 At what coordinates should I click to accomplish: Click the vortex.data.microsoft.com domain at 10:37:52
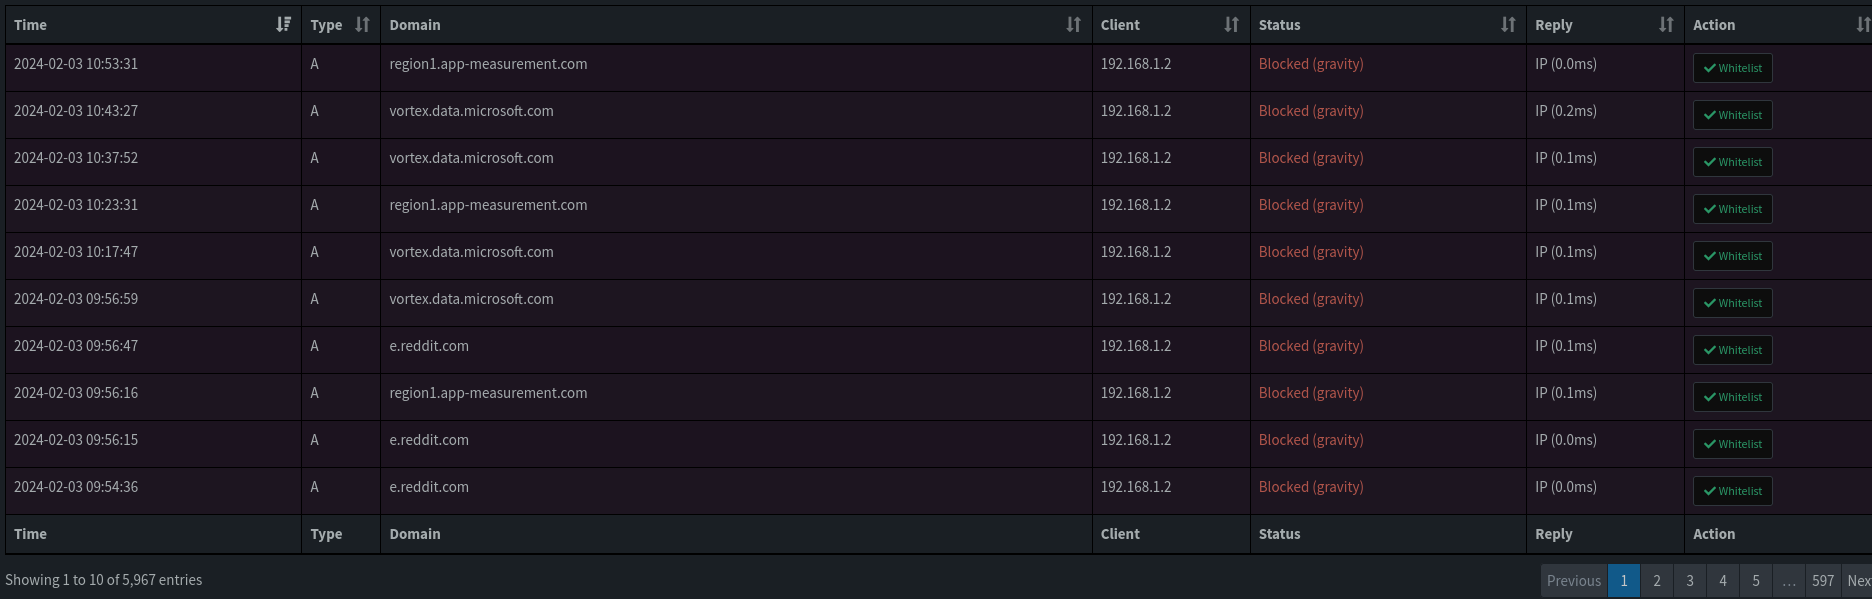pyautogui.click(x=471, y=158)
